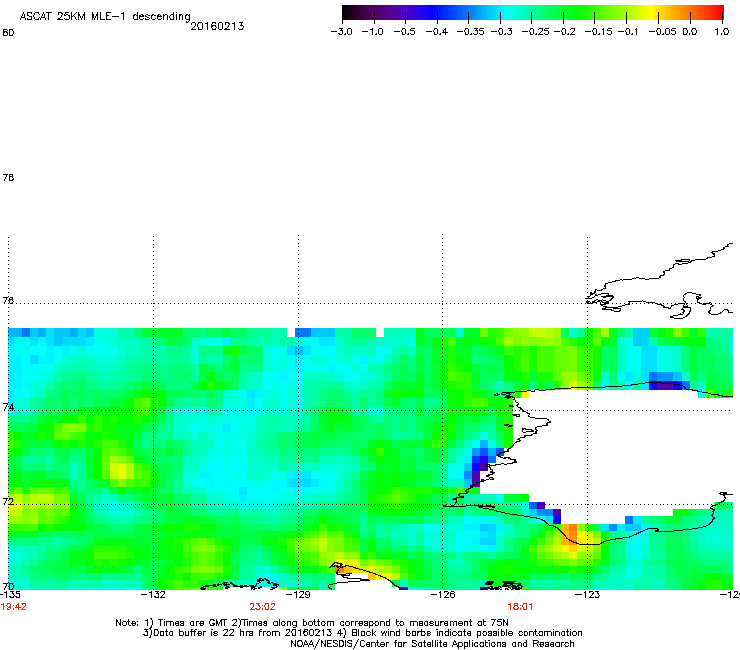740x650 pixels.
Task: Click the note line about times being GMT
Action: coord(312,623)
